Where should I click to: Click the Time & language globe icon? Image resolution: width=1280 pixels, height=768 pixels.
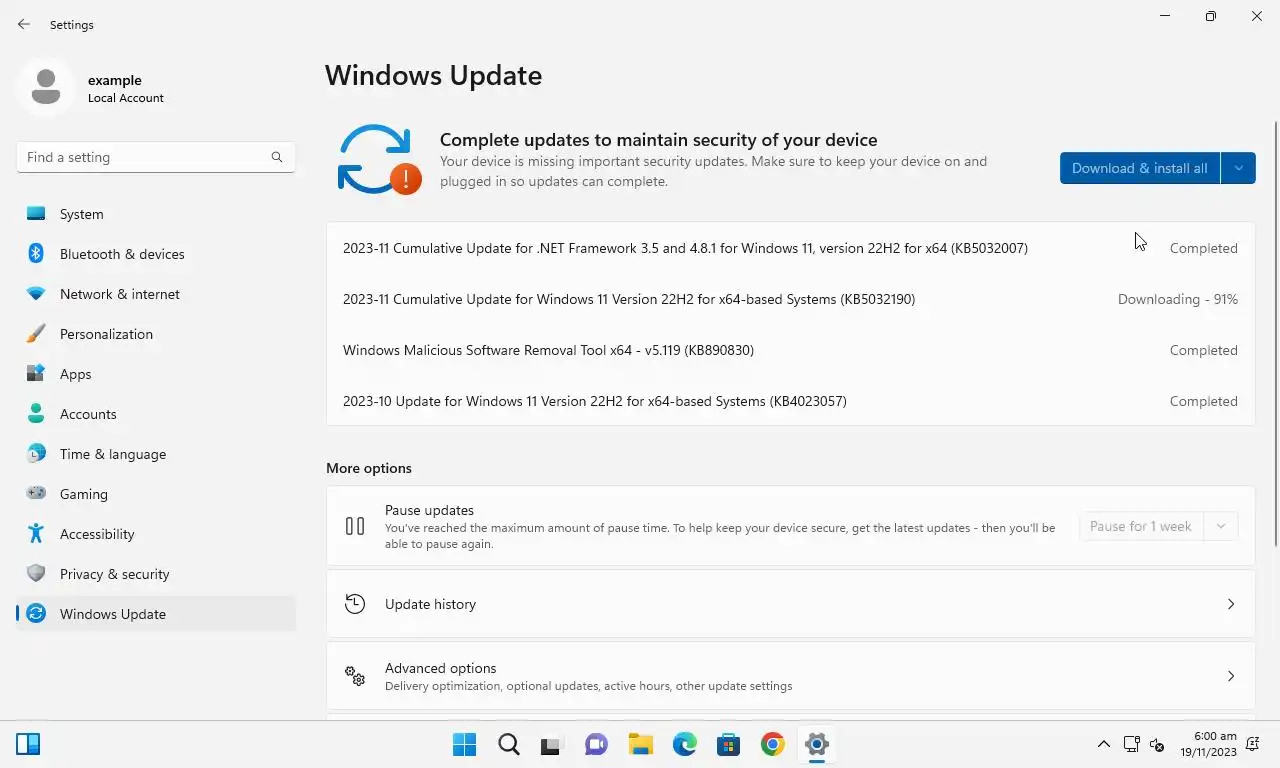36,454
